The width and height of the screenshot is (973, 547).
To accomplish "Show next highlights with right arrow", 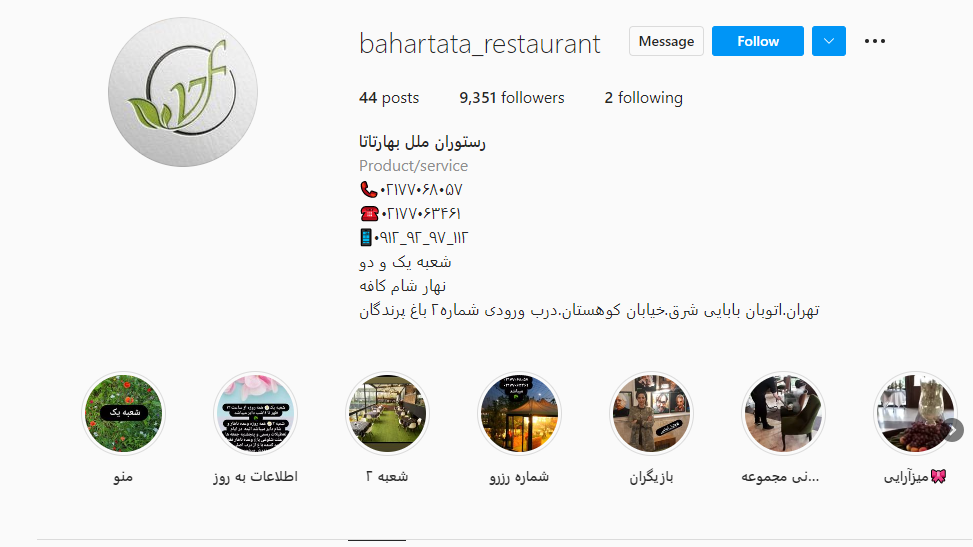I will coord(954,430).
